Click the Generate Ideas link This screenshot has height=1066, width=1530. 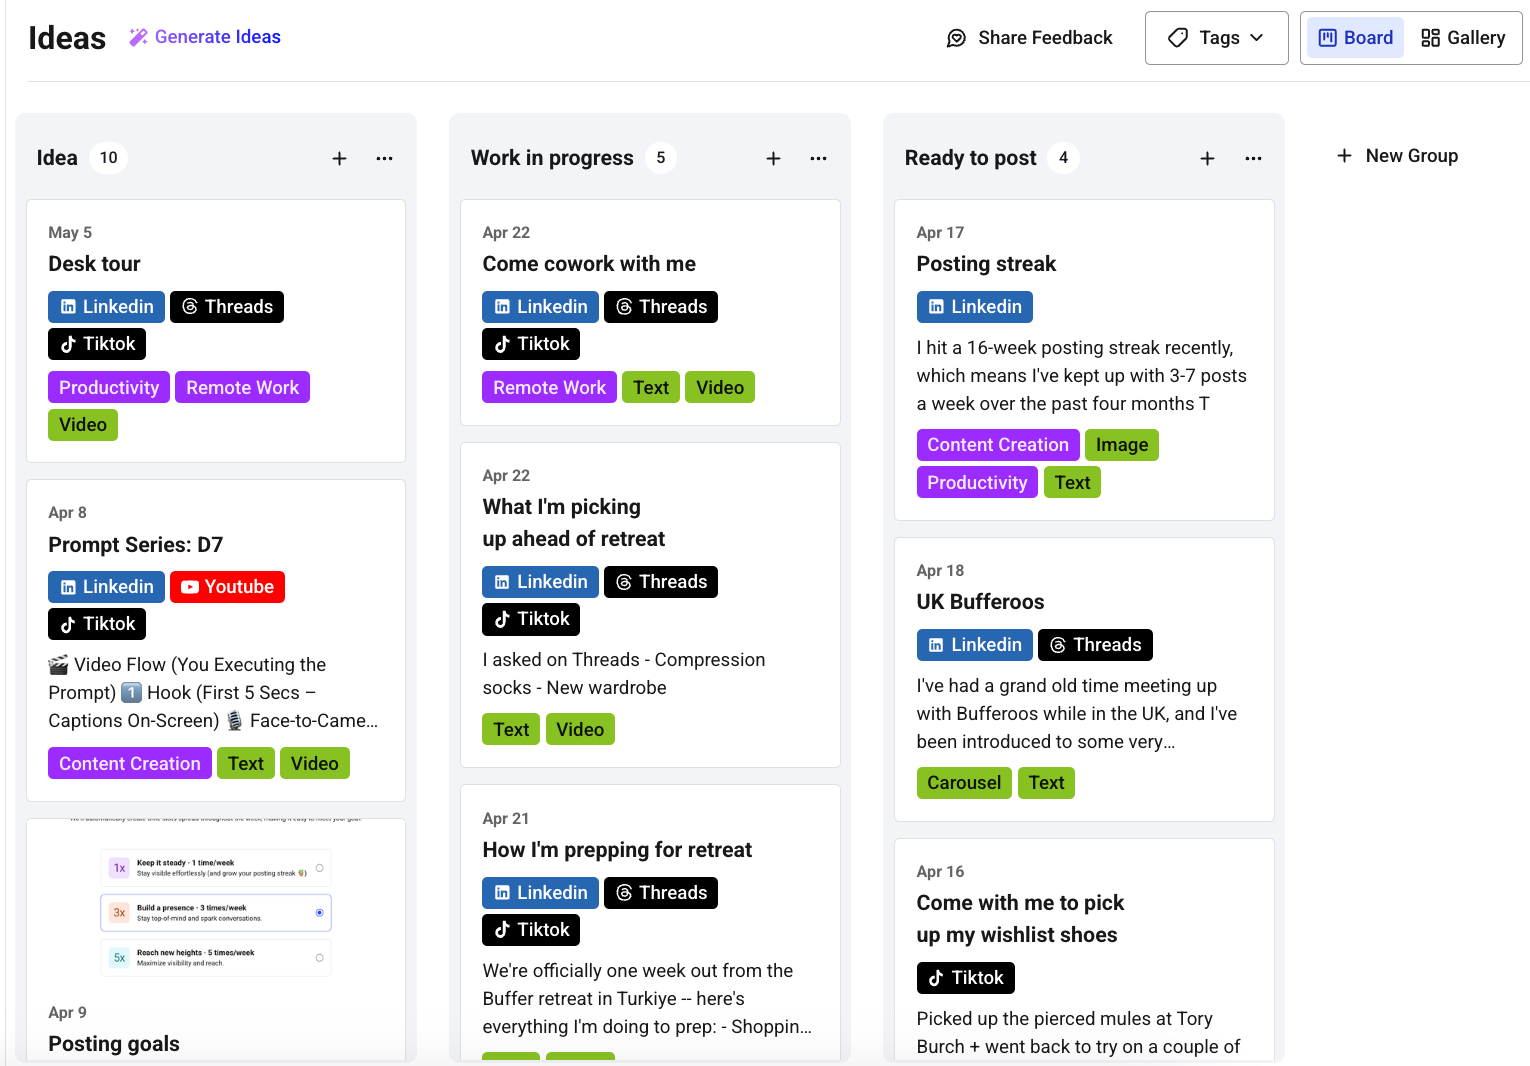pos(205,37)
